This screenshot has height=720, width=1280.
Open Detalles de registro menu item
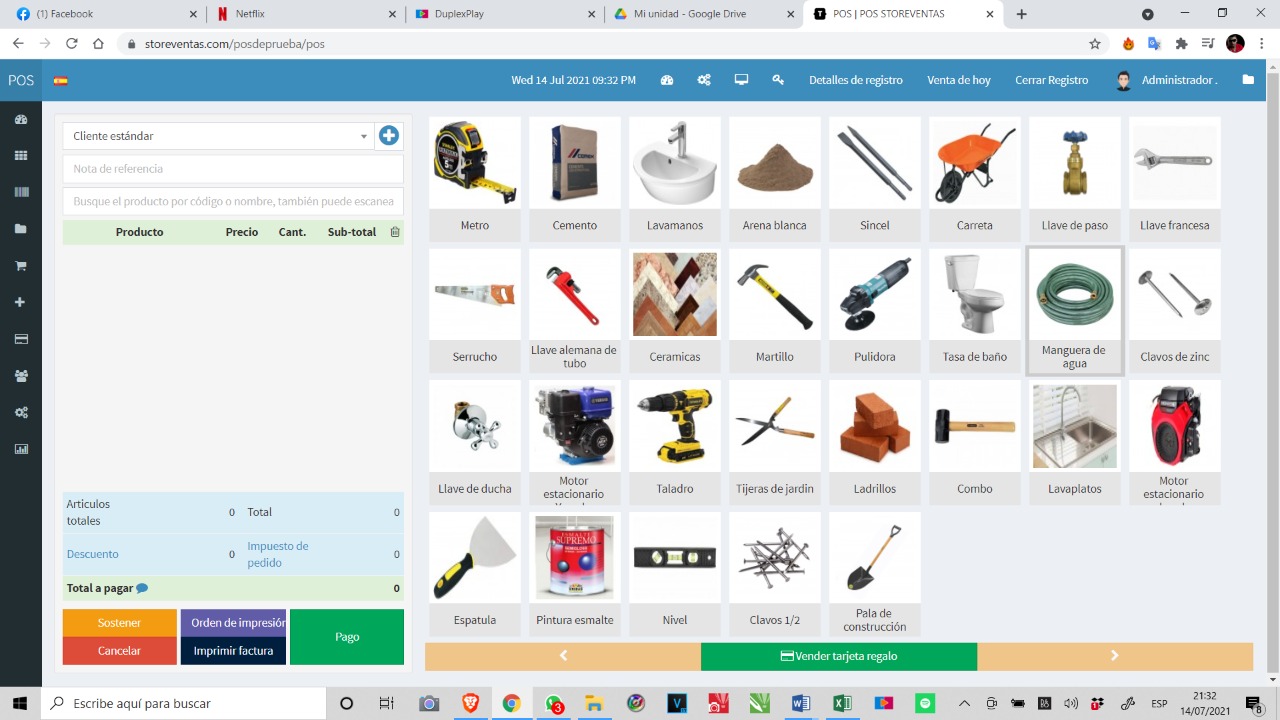pos(855,80)
